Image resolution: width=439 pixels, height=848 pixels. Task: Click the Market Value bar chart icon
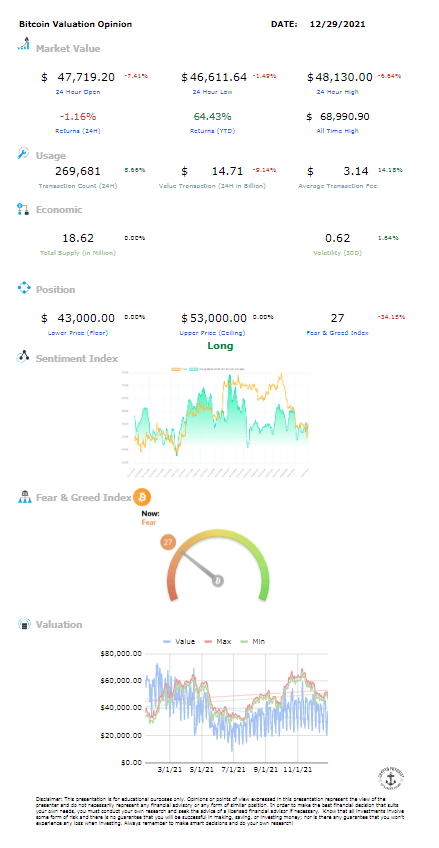tap(24, 44)
